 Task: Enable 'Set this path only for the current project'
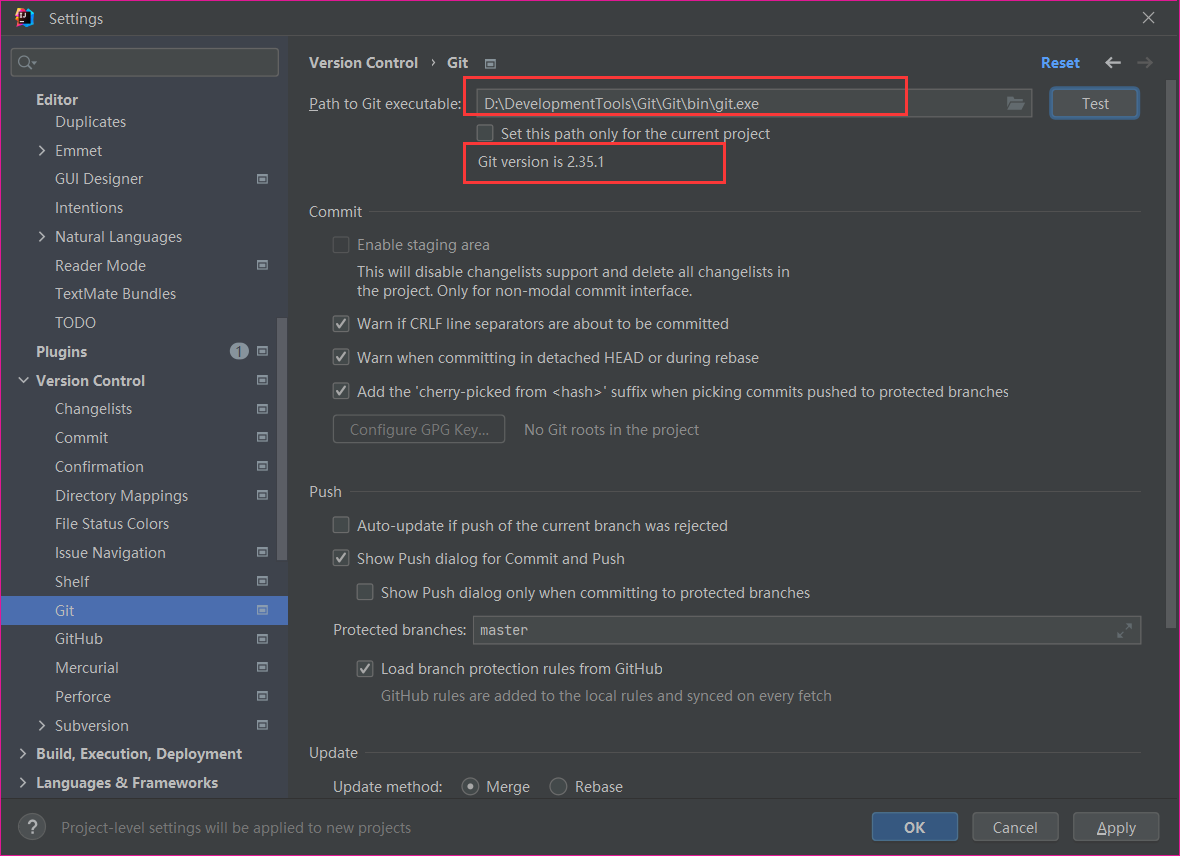pyautogui.click(x=485, y=133)
